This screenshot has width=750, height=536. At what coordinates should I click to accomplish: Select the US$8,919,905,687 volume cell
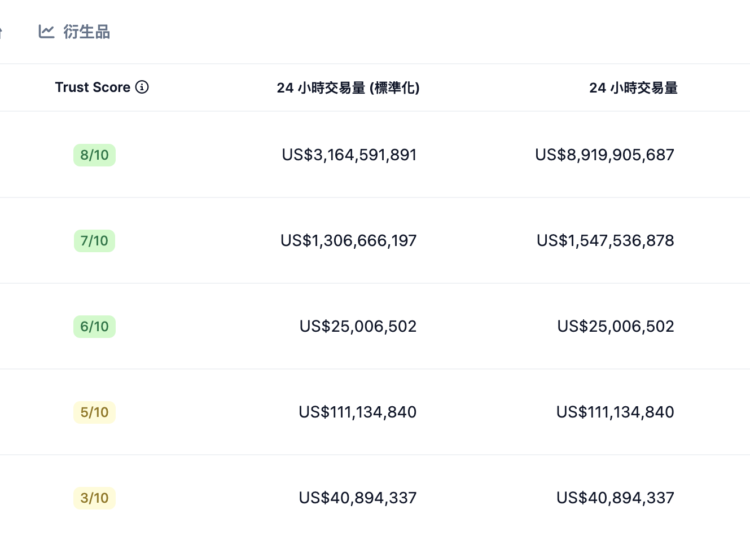point(605,155)
